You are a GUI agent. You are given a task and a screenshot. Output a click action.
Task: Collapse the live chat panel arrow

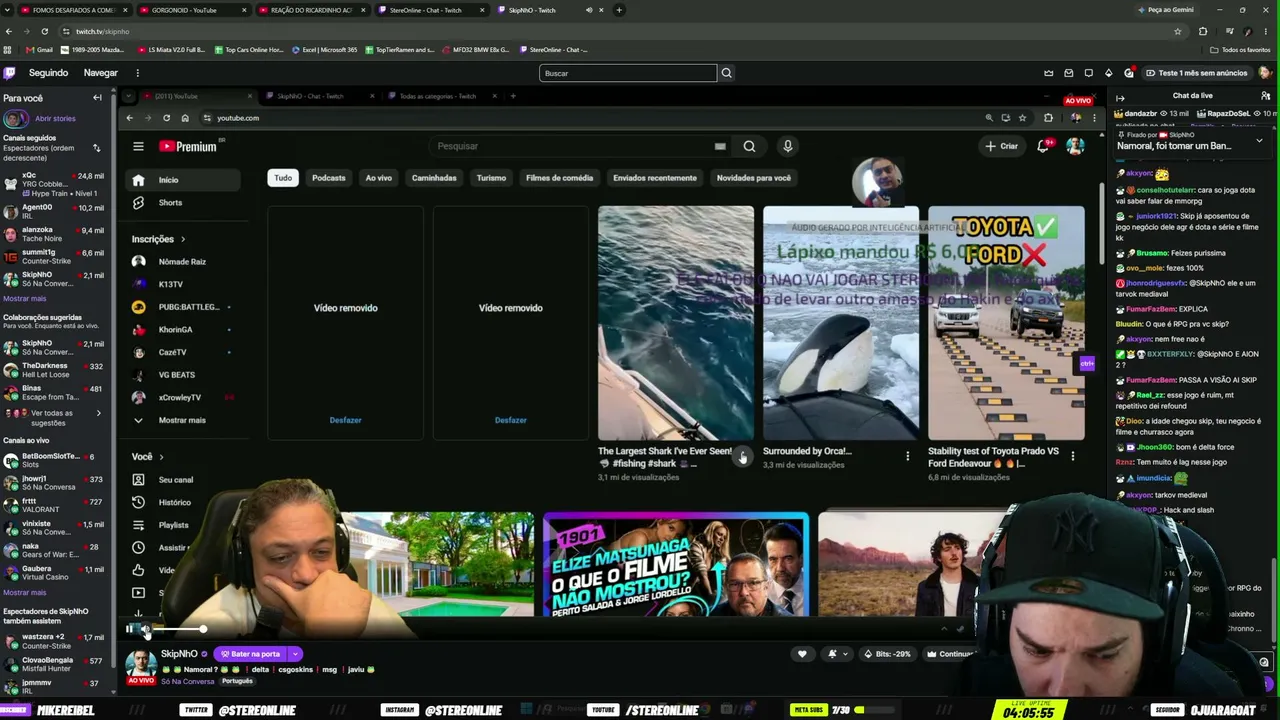tap(1120, 97)
